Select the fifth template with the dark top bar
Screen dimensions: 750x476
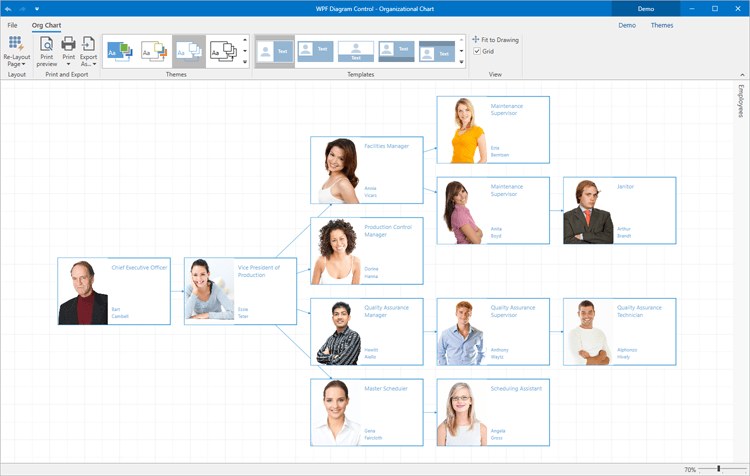(437, 51)
